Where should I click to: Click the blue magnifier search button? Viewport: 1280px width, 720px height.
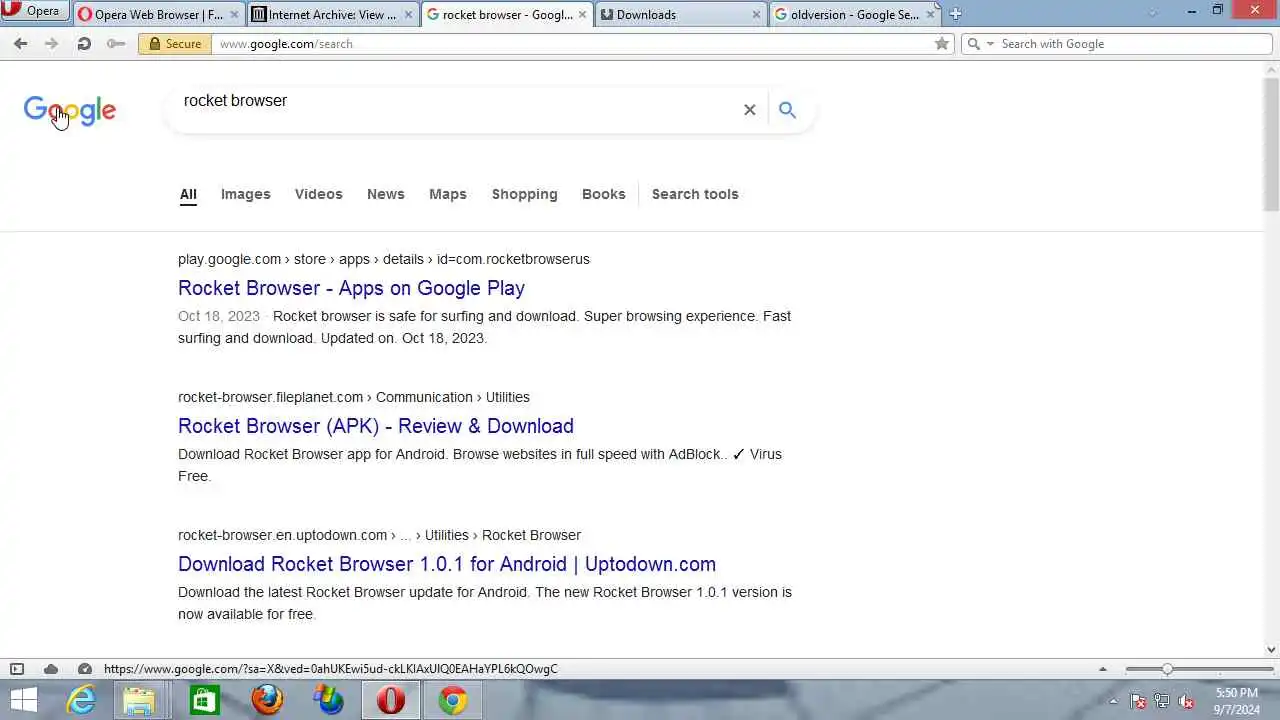click(787, 110)
